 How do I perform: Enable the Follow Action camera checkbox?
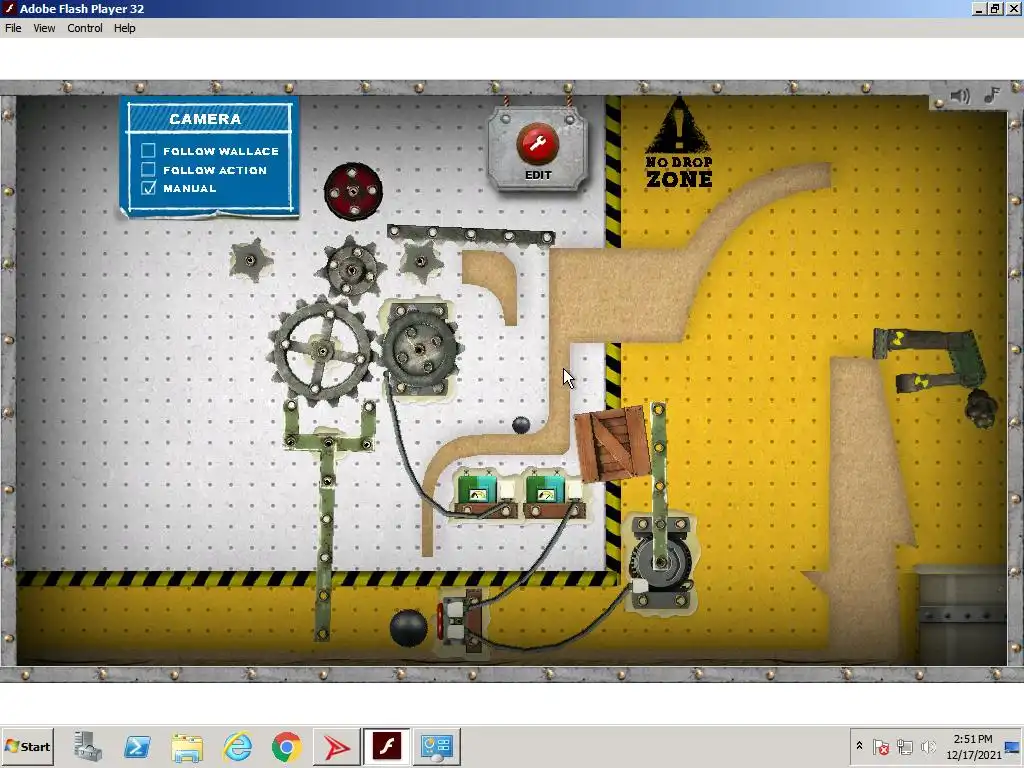(x=148, y=170)
